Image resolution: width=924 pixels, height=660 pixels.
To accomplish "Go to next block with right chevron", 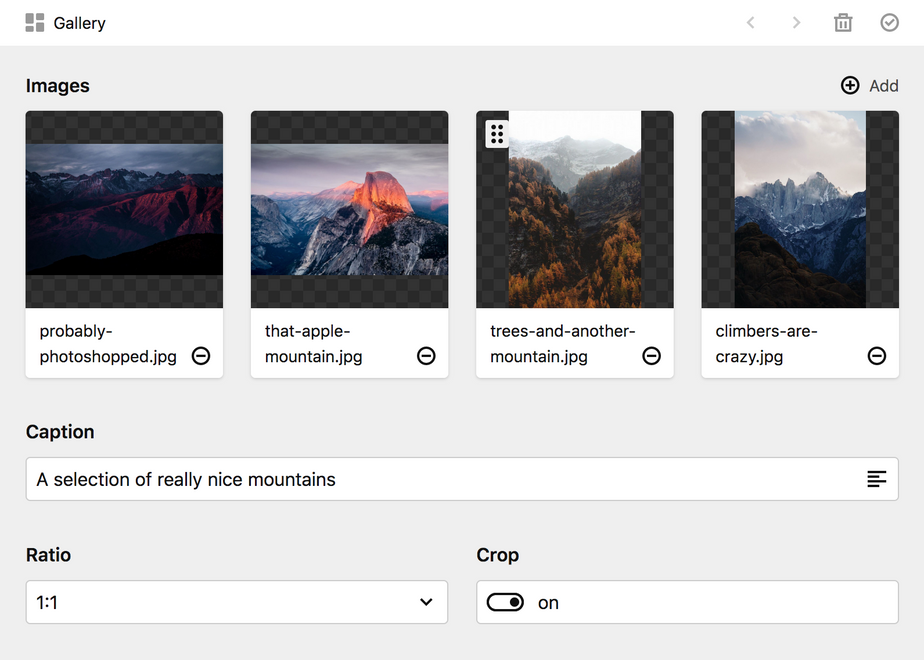I will 796,23.
